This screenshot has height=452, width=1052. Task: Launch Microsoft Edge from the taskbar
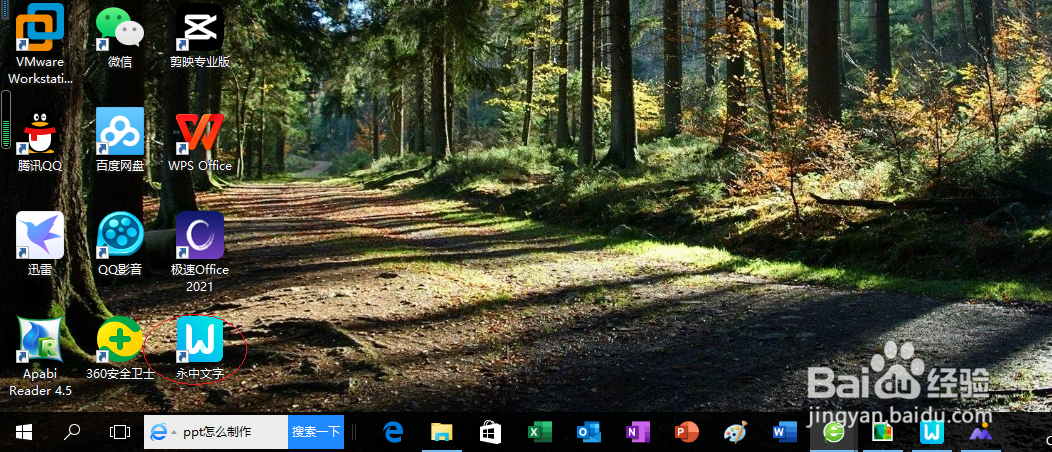click(x=393, y=432)
